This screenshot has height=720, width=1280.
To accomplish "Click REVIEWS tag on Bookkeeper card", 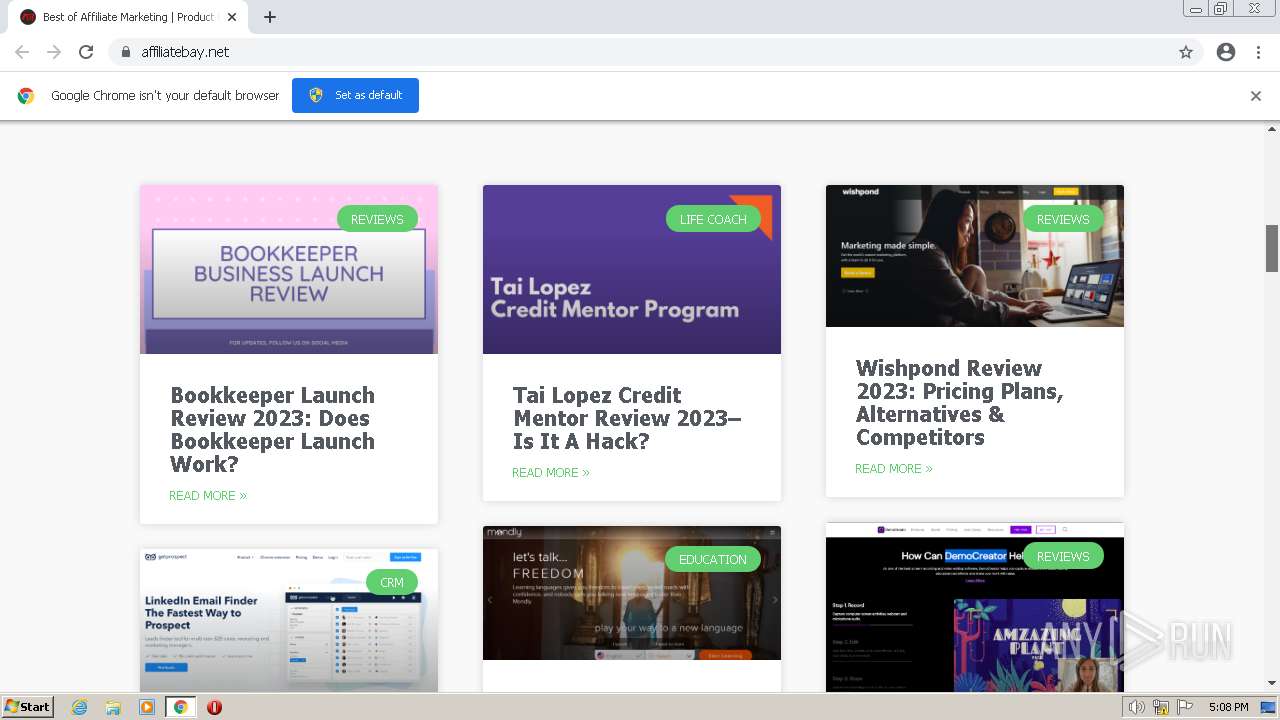I will pos(377,219).
